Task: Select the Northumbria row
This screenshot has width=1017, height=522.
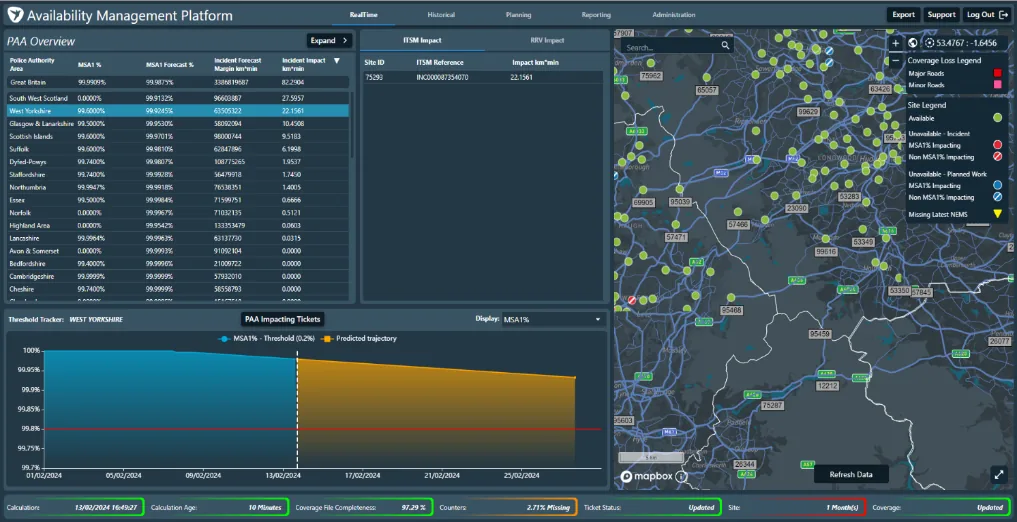Action: click(178, 187)
